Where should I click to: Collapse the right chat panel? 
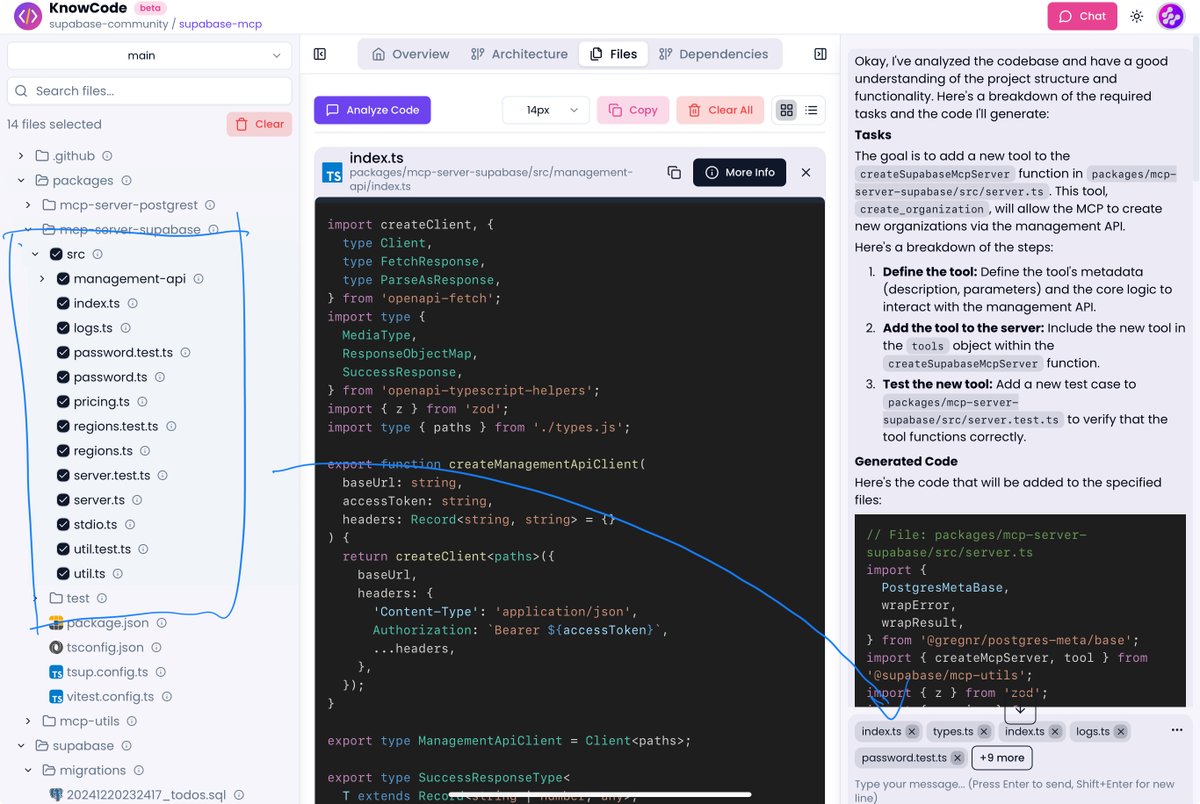pos(820,54)
